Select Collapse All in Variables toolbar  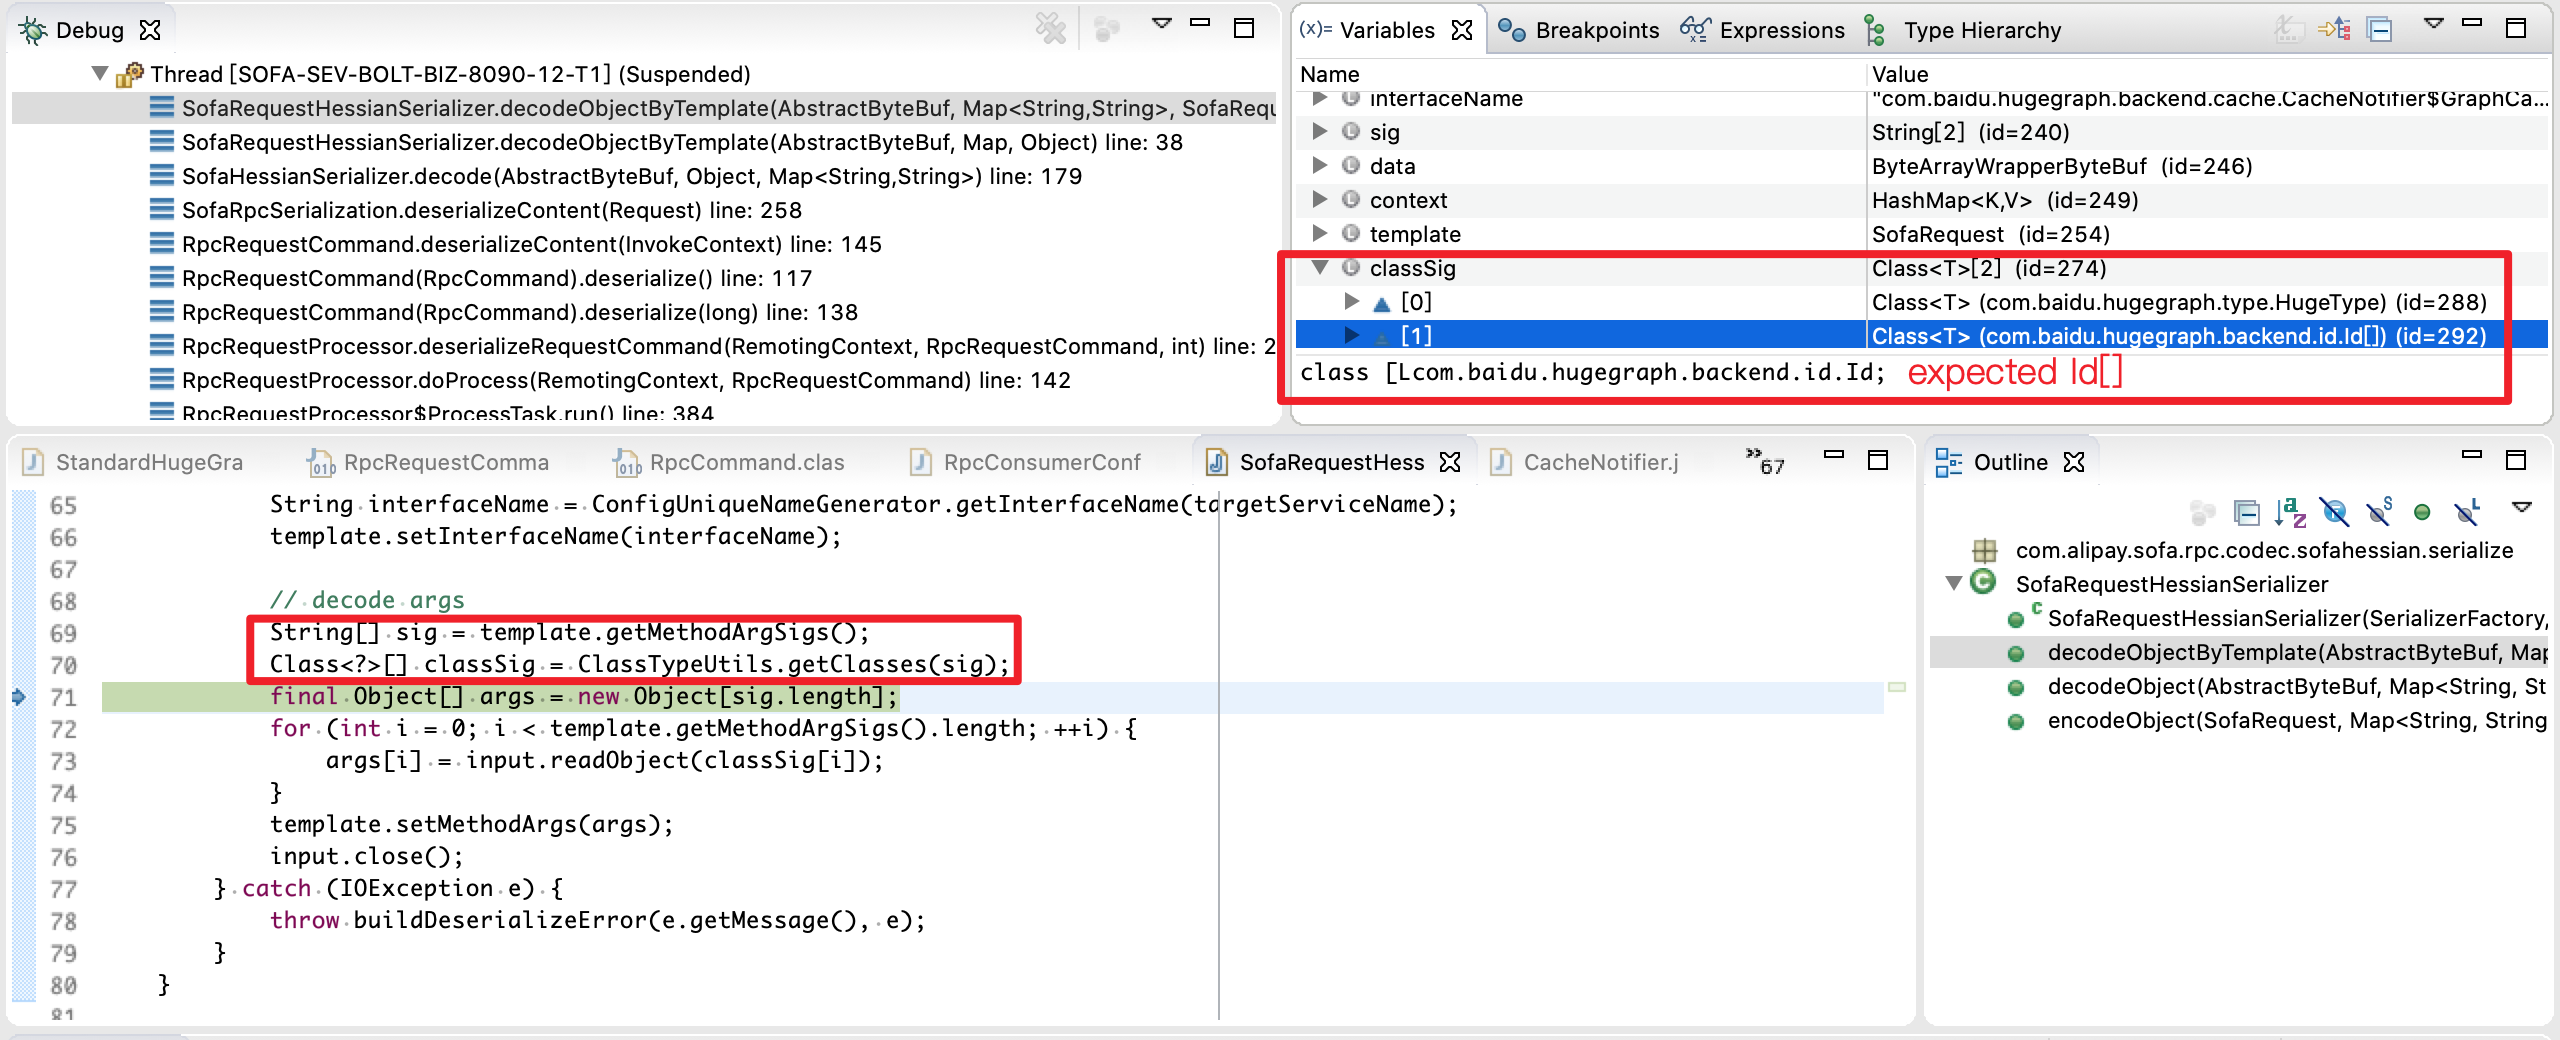(2380, 29)
